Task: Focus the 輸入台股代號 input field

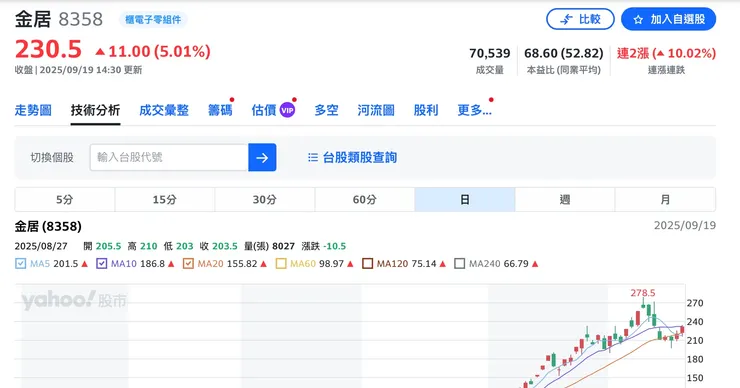Action: click(169, 157)
